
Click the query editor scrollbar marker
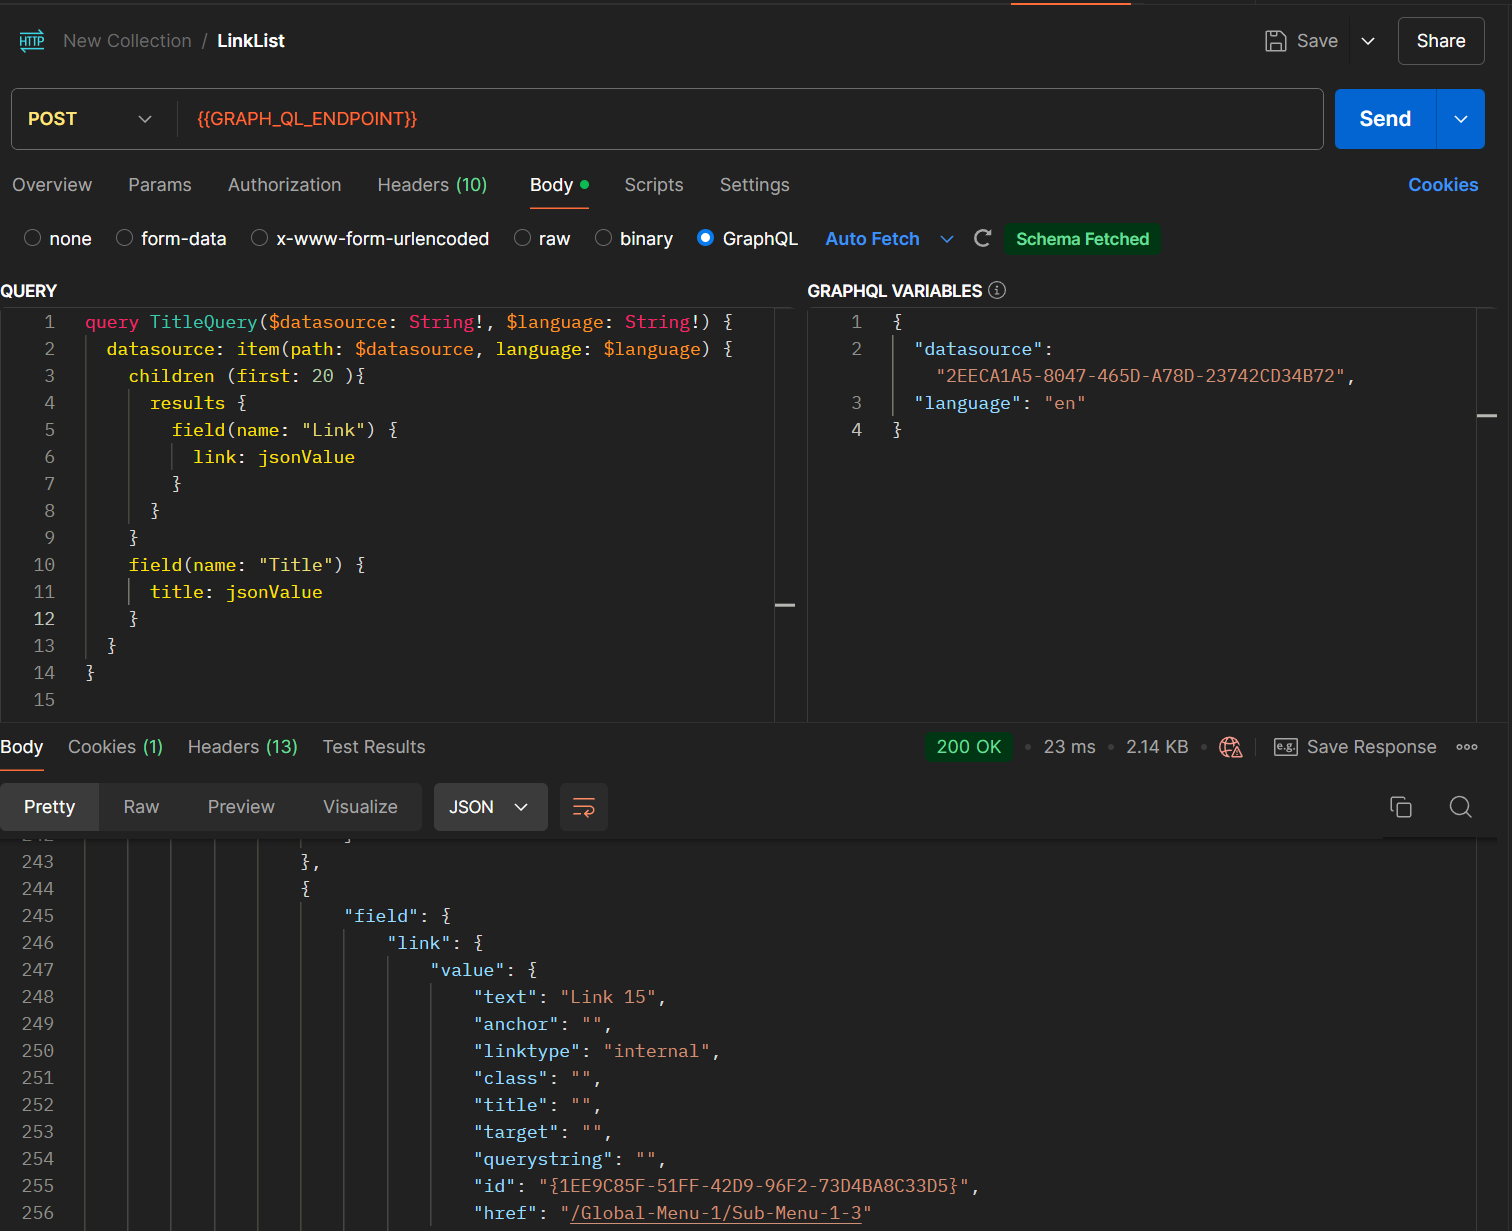785,605
